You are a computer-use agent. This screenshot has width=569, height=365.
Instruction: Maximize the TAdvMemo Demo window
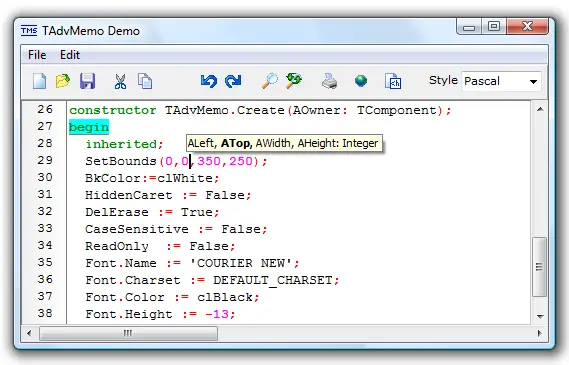click(494, 26)
